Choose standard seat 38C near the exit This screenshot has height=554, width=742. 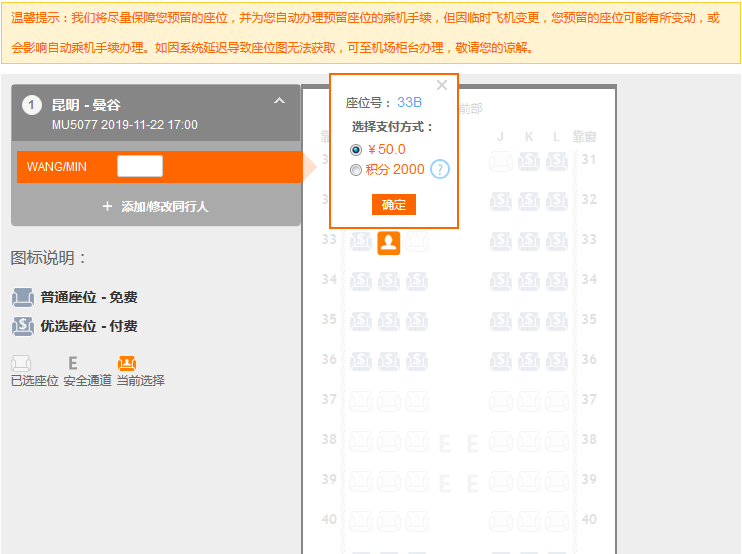click(417, 441)
